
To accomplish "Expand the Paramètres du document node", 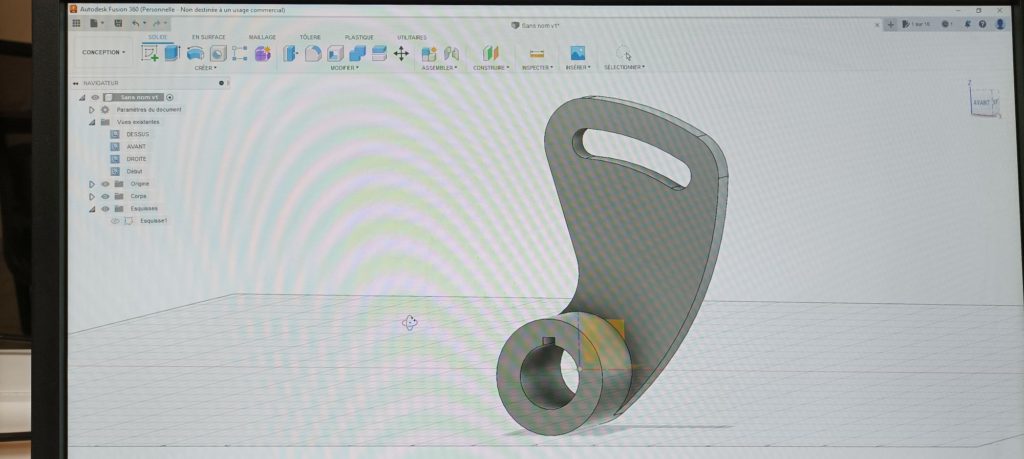I will (x=92, y=110).
